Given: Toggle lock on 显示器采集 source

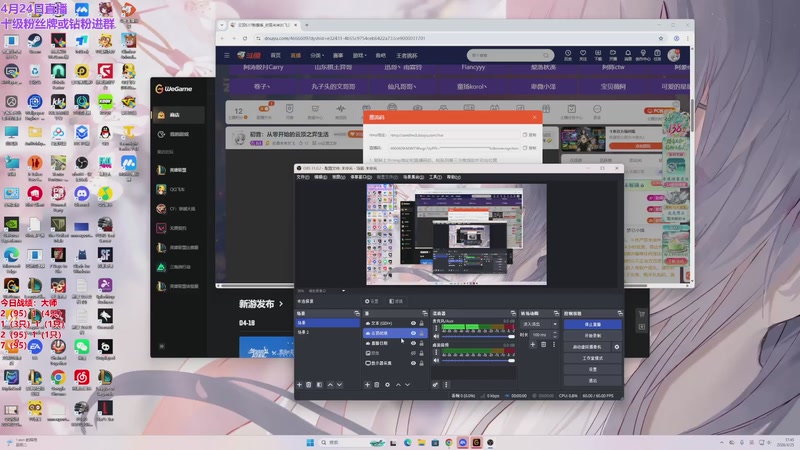Looking at the screenshot, I should (x=421, y=363).
